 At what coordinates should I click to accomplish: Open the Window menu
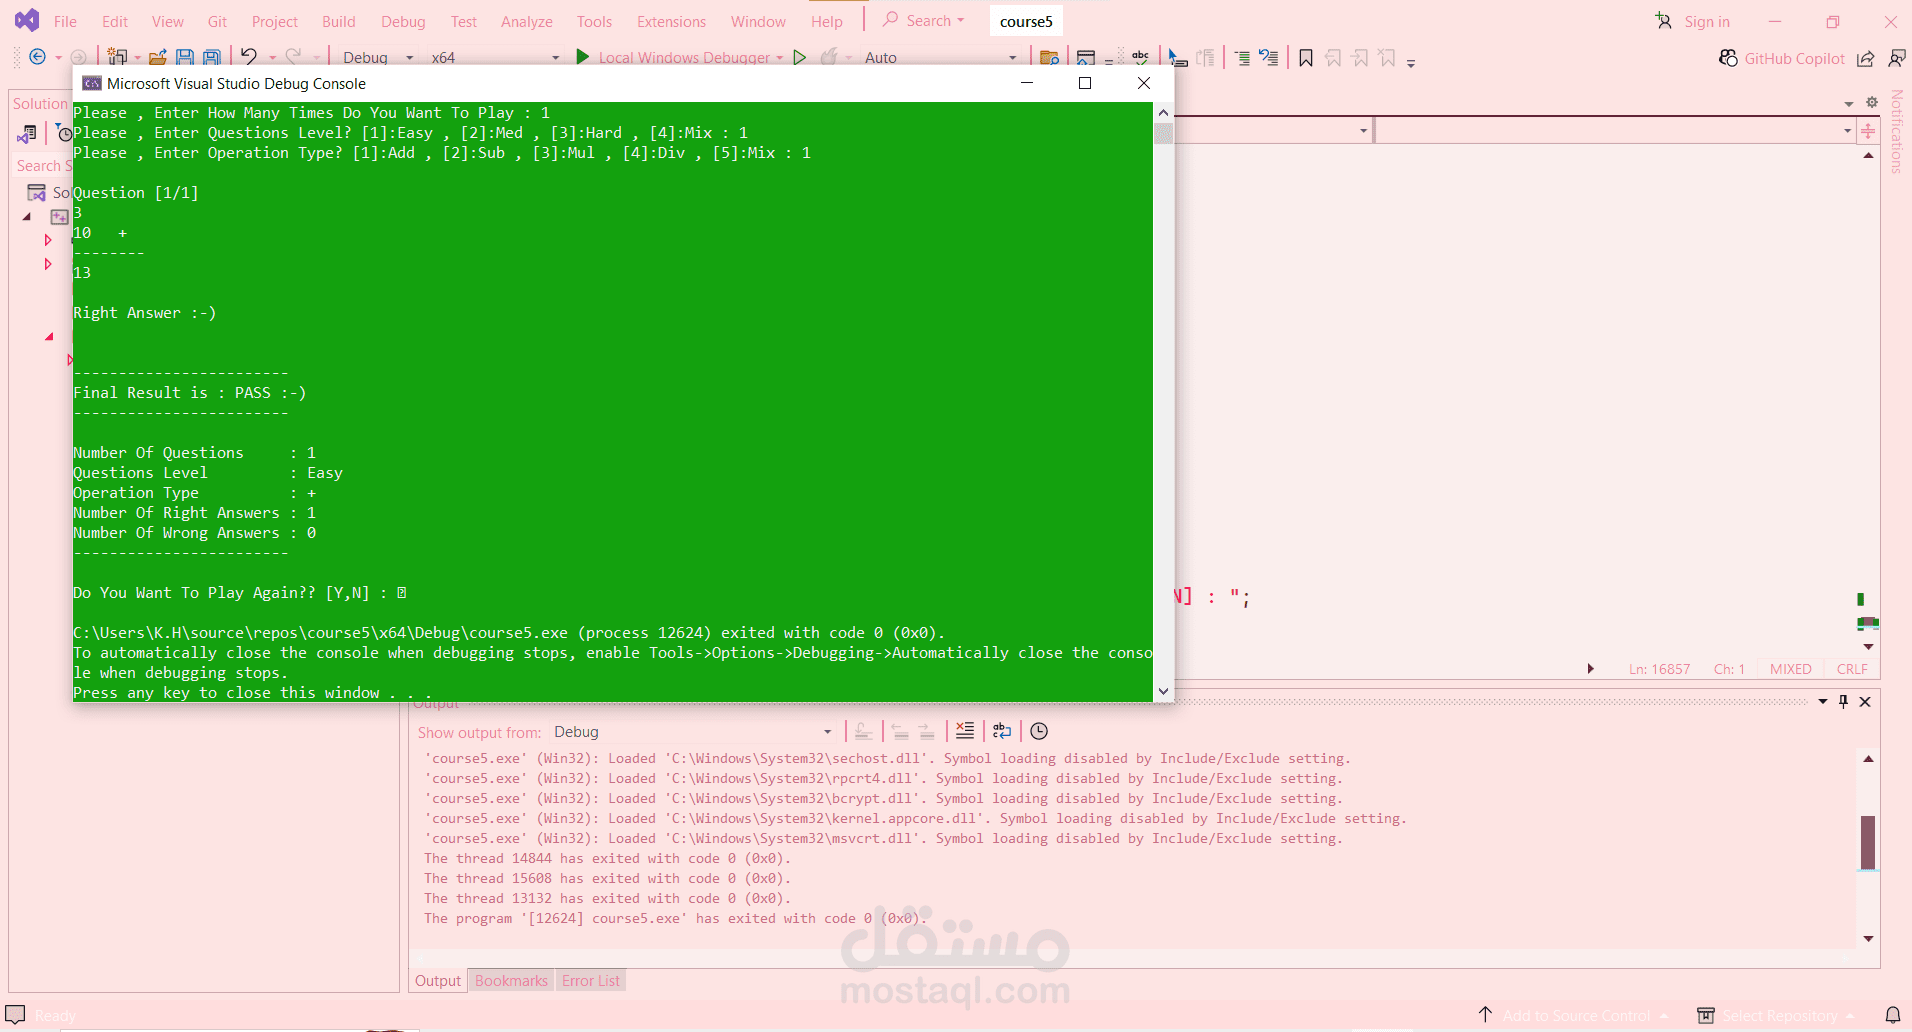tap(758, 21)
